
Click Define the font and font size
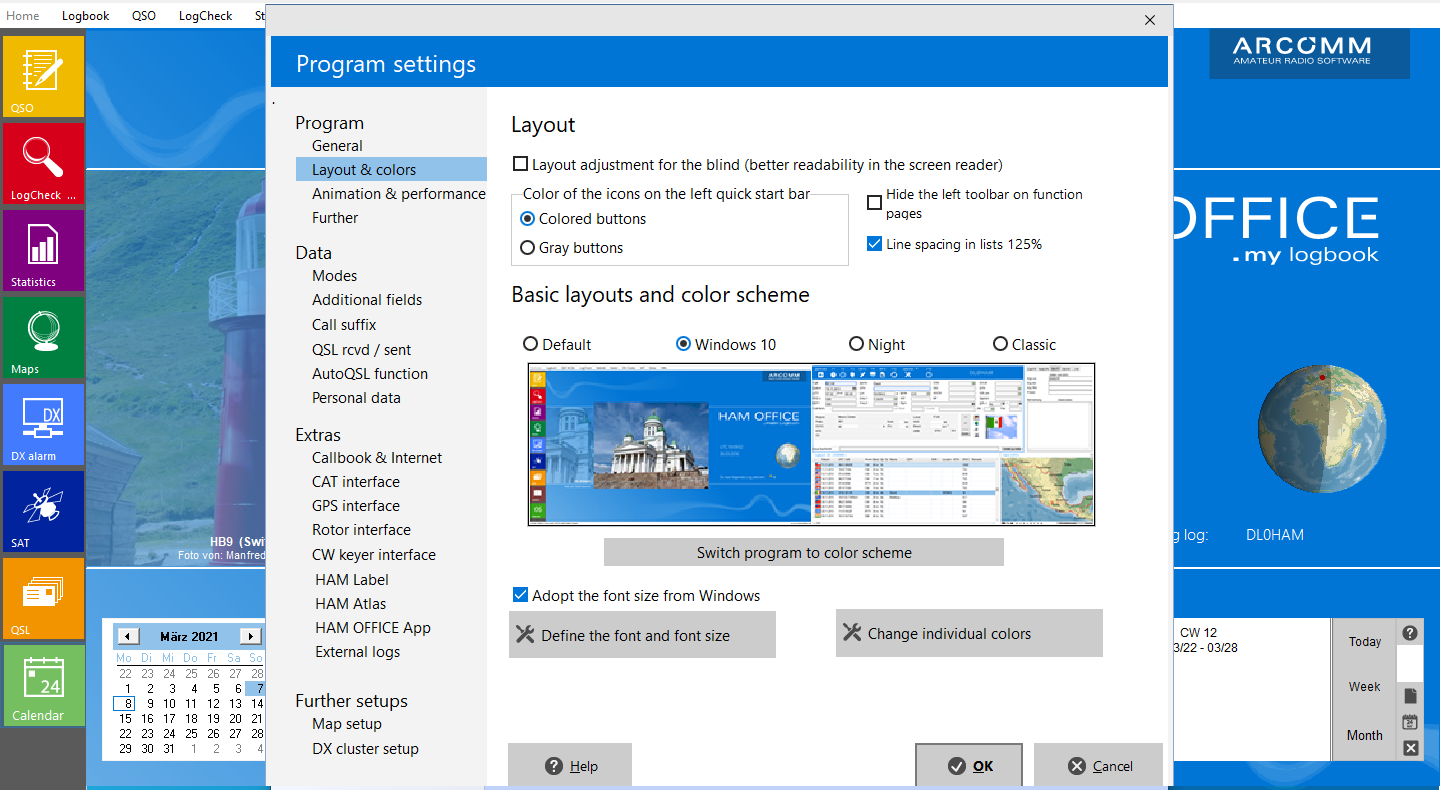642,635
